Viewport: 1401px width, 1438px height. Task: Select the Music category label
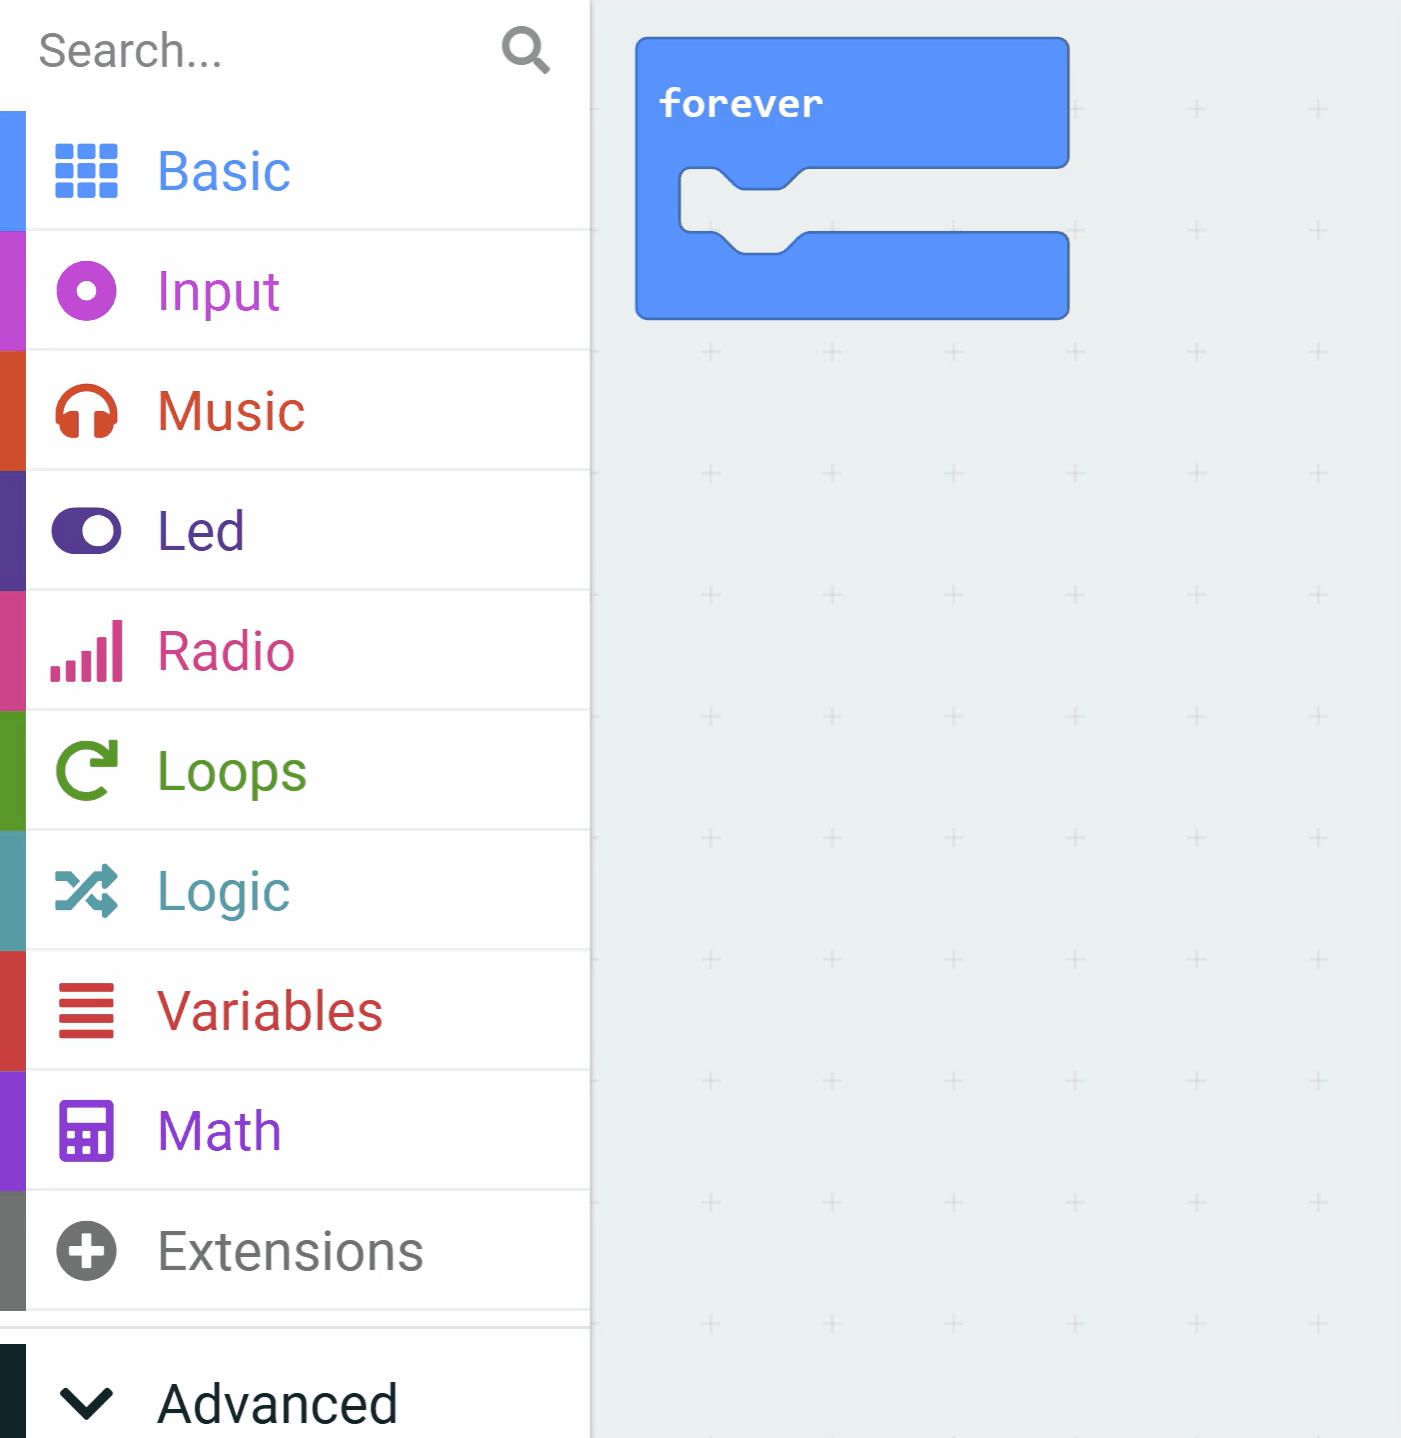tap(231, 411)
